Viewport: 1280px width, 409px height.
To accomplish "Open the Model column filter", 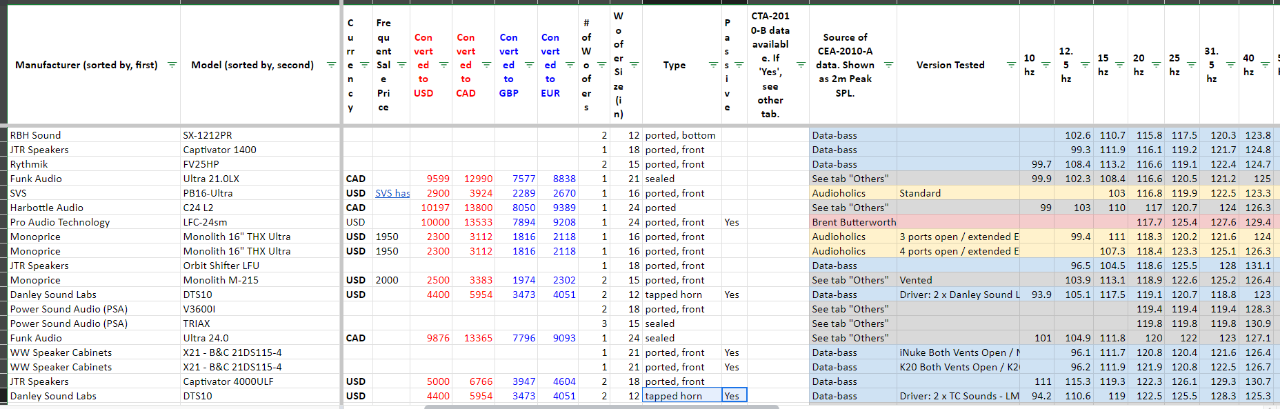I will (x=332, y=65).
